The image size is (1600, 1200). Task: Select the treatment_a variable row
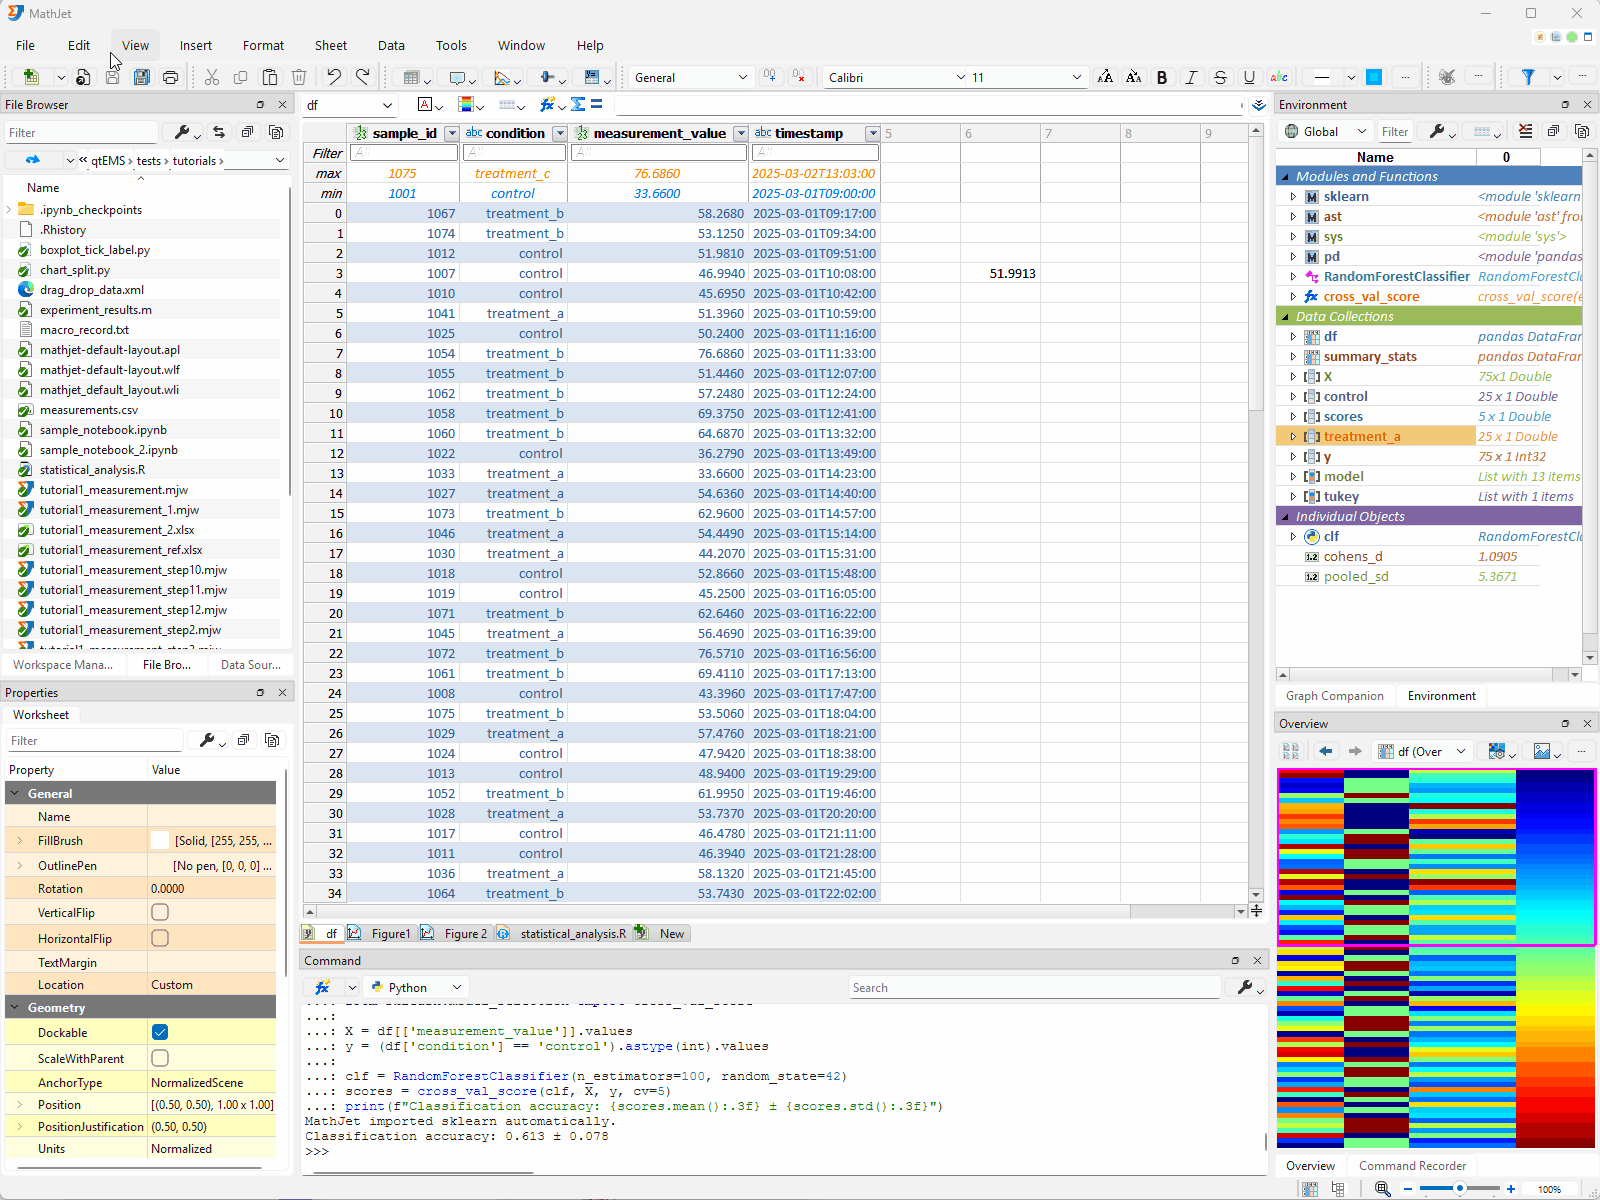point(1428,437)
